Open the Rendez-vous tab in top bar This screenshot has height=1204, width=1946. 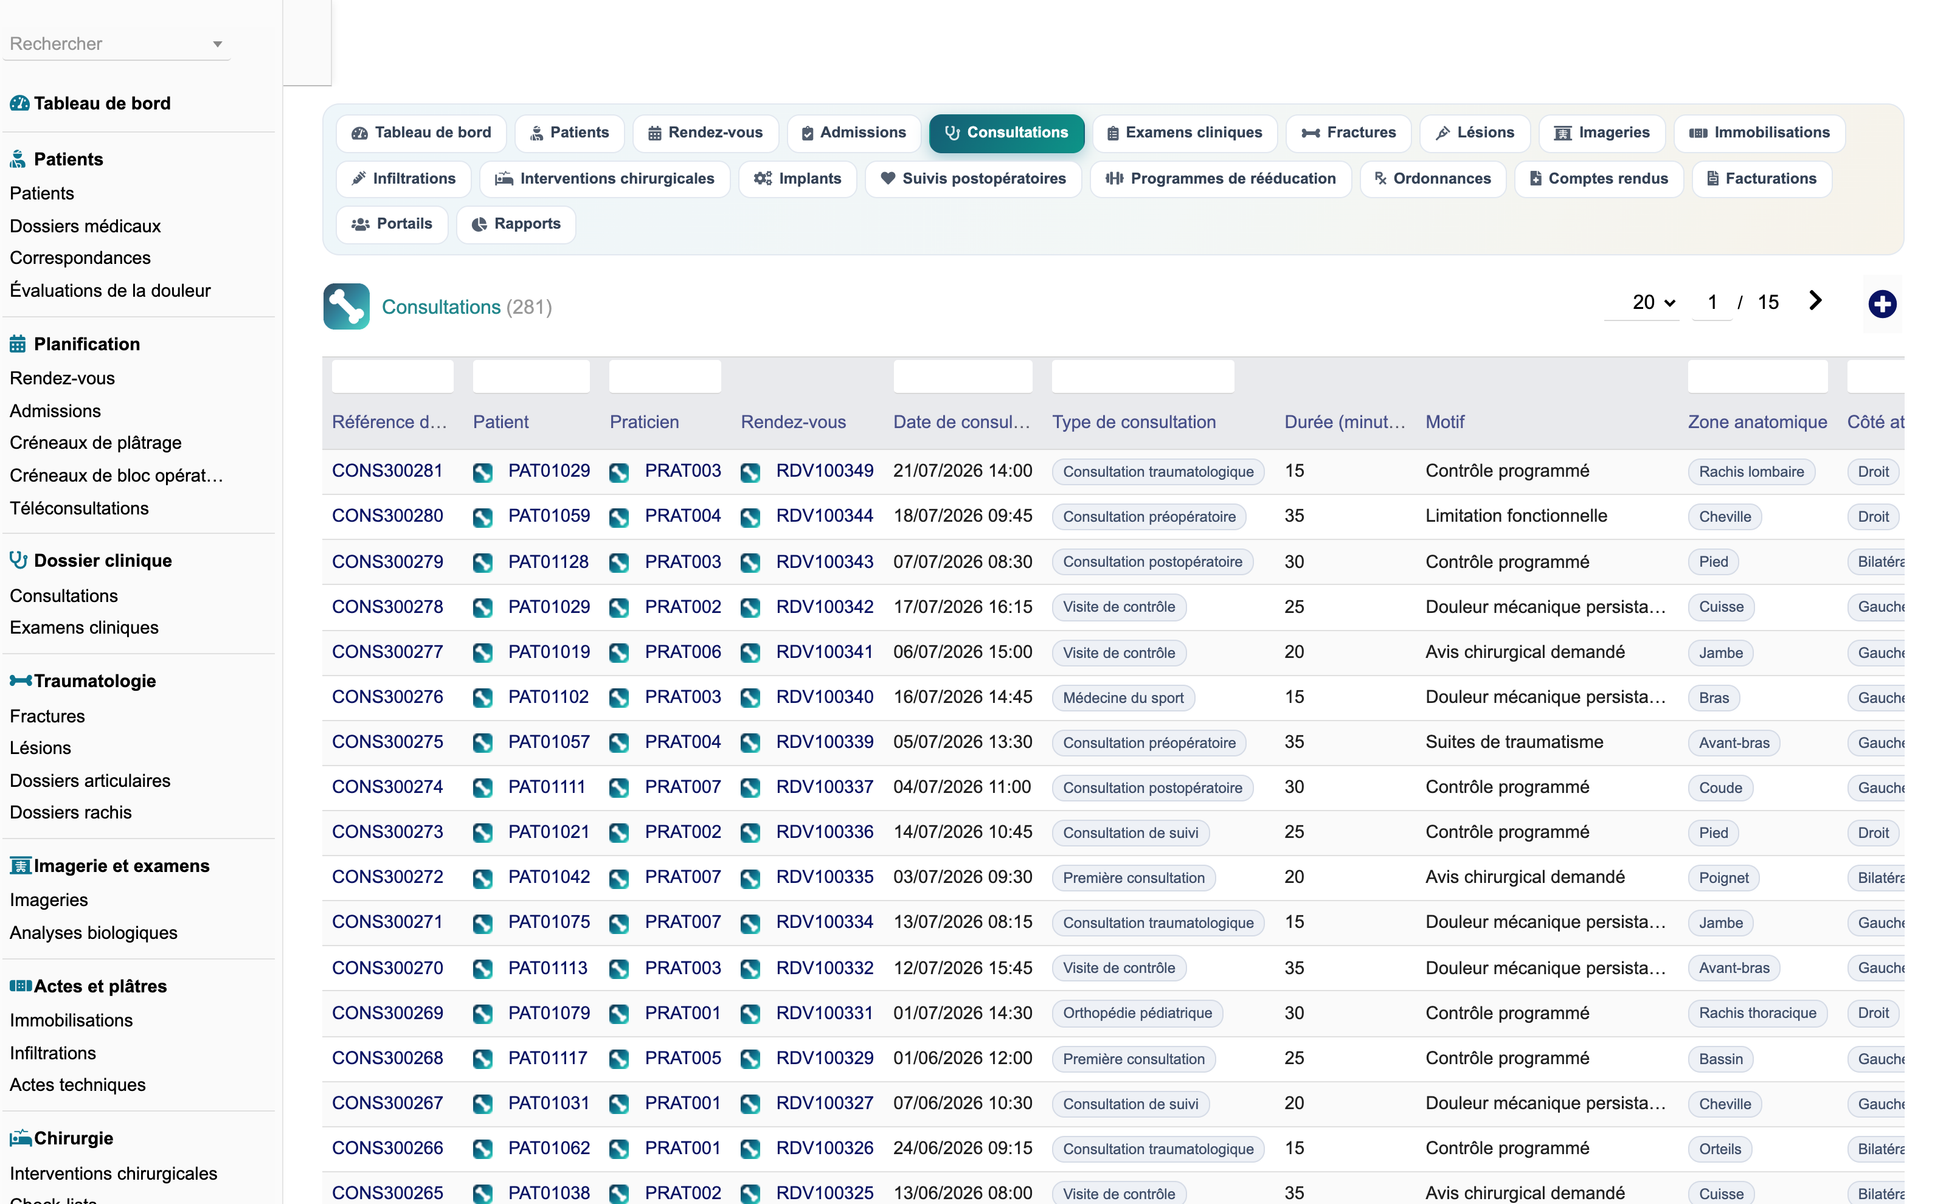tap(705, 133)
